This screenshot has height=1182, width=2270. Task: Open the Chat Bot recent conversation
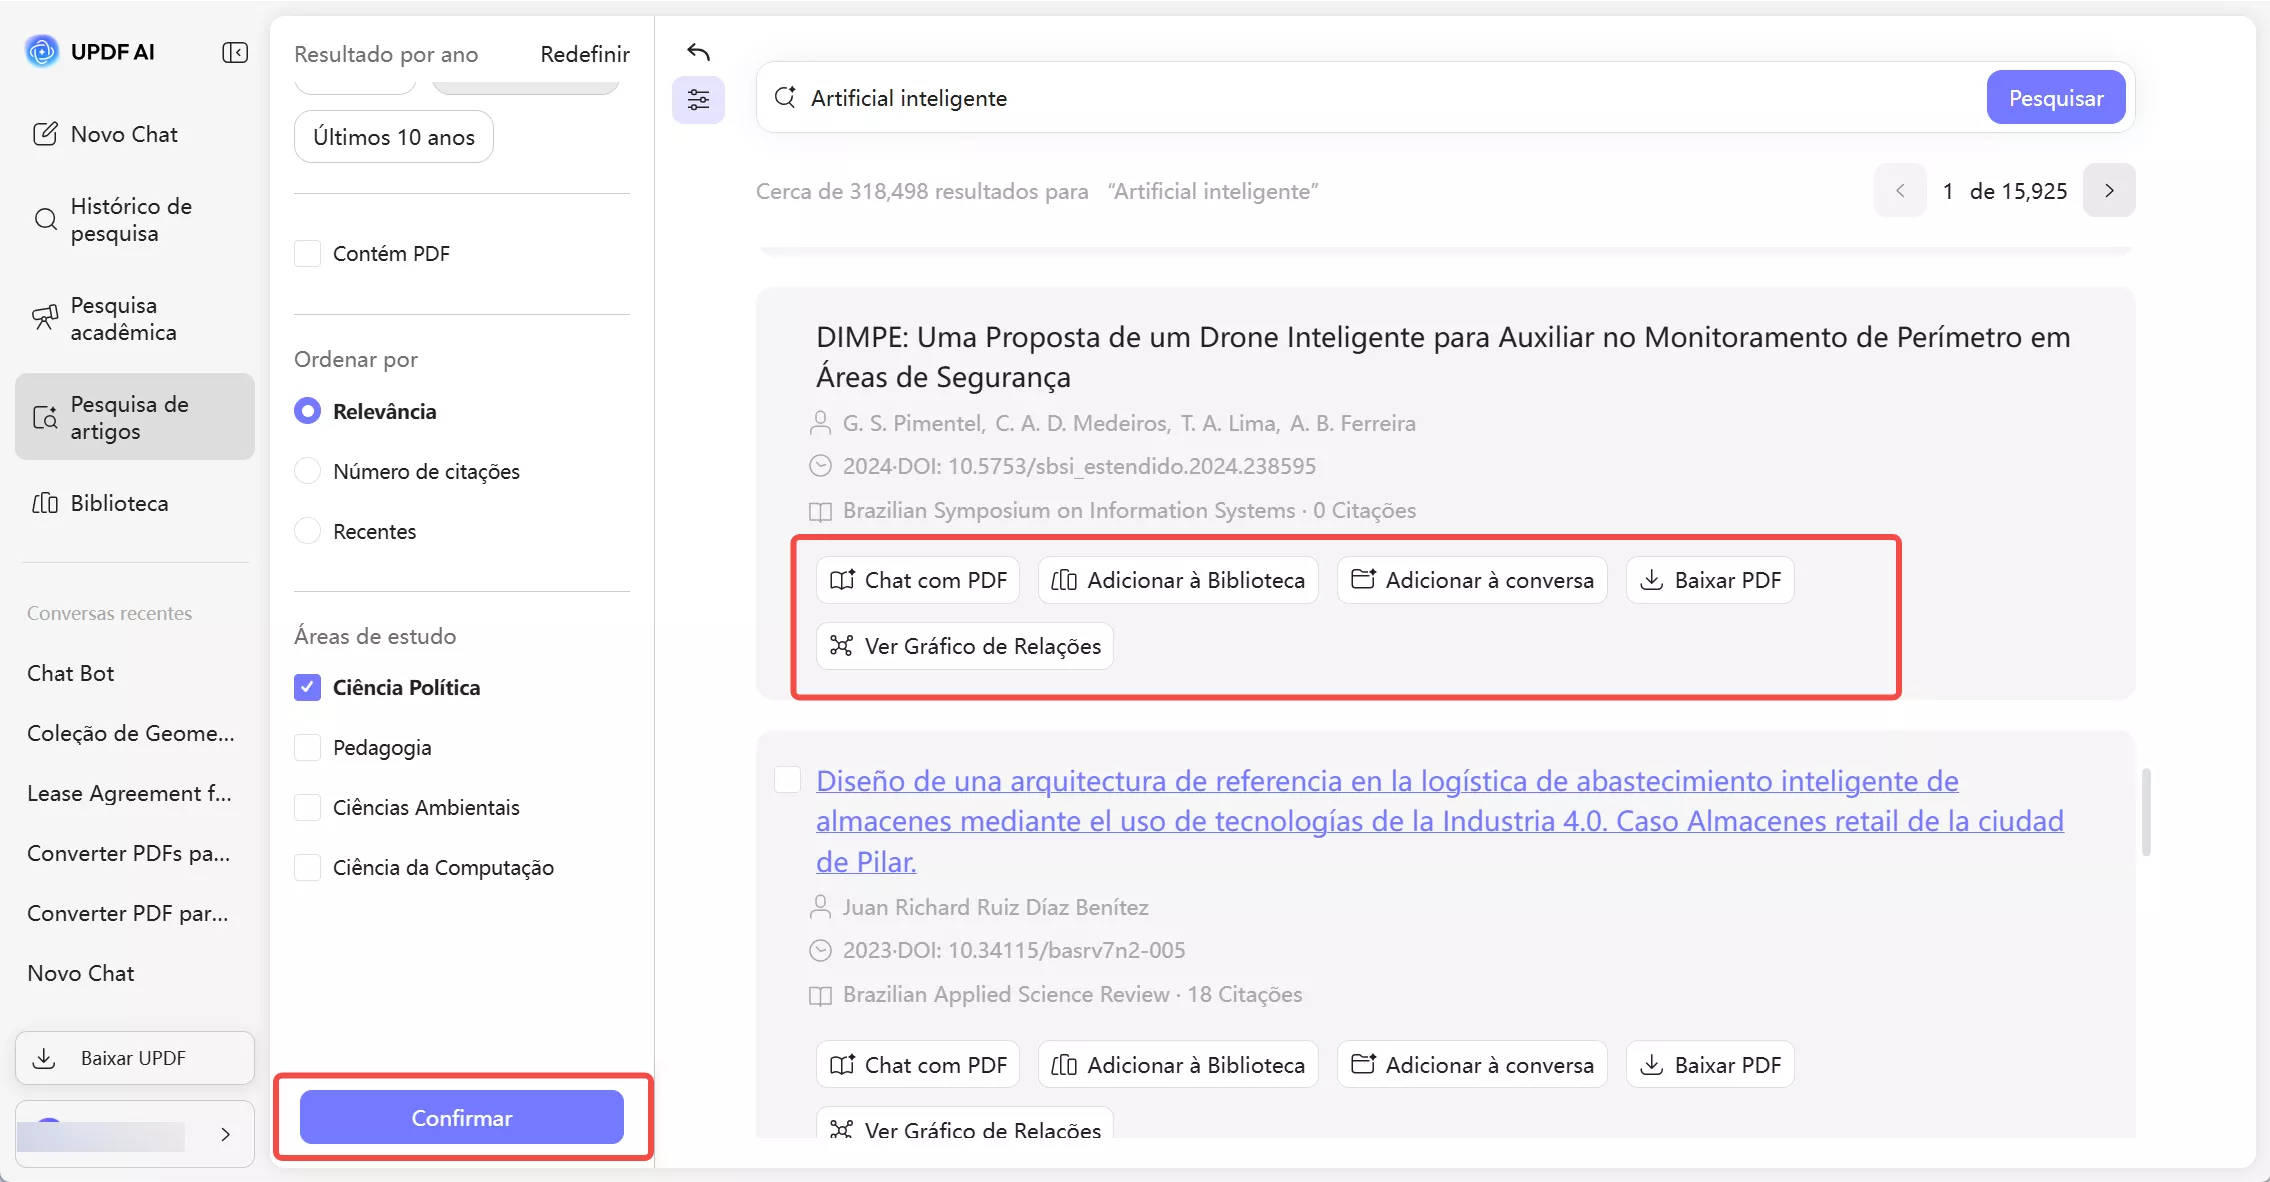pyautogui.click(x=70, y=672)
